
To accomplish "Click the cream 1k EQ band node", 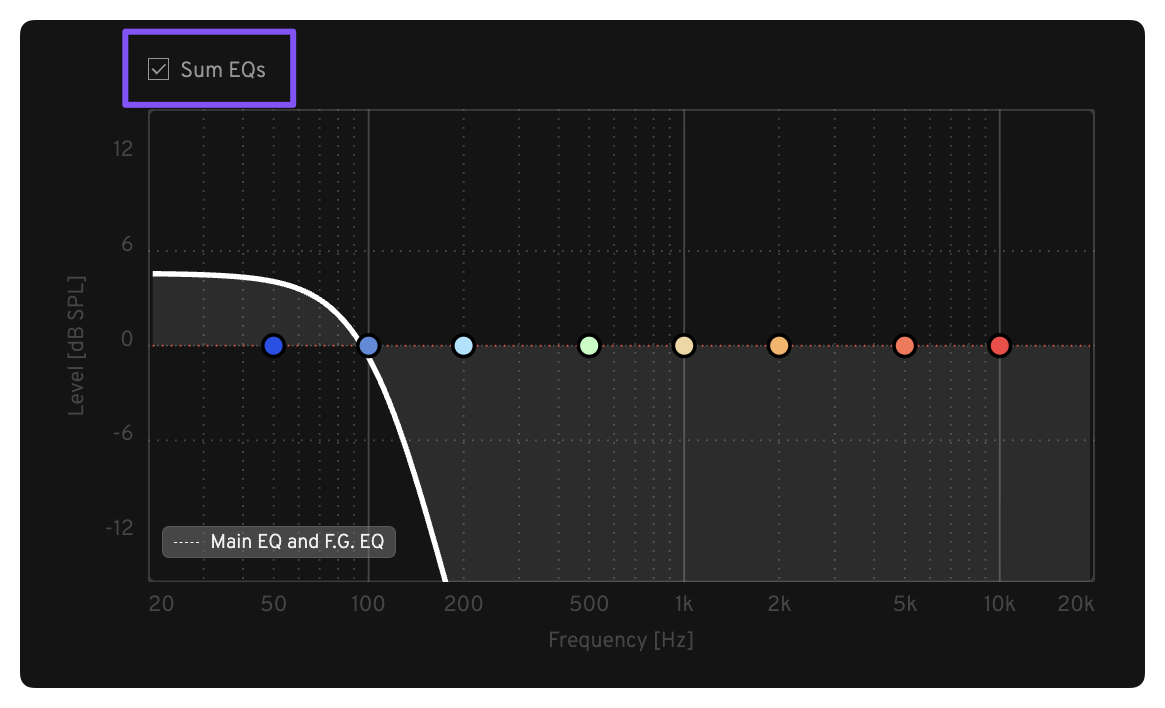I will 684,346.
